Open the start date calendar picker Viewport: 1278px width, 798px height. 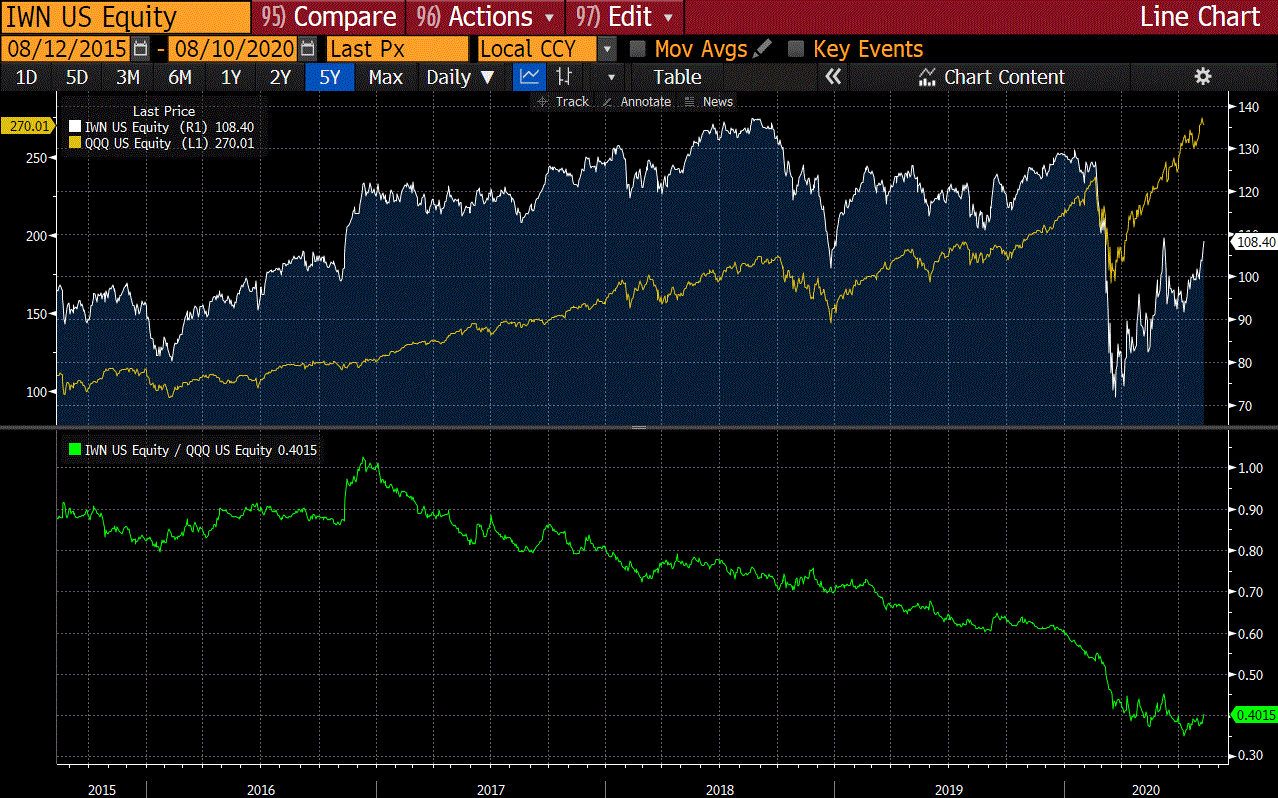[141, 49]
